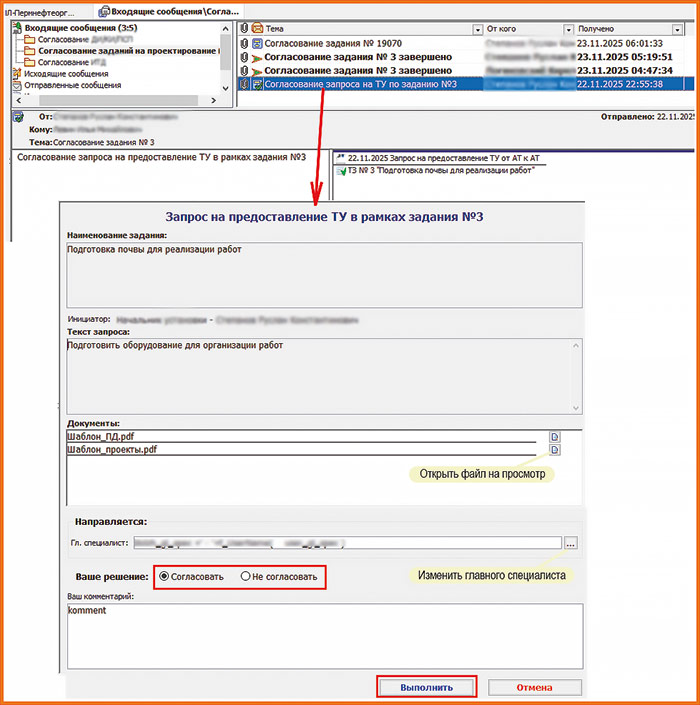Select the Не согласовать radio option

pyautogui.click(x=246, y=577)
